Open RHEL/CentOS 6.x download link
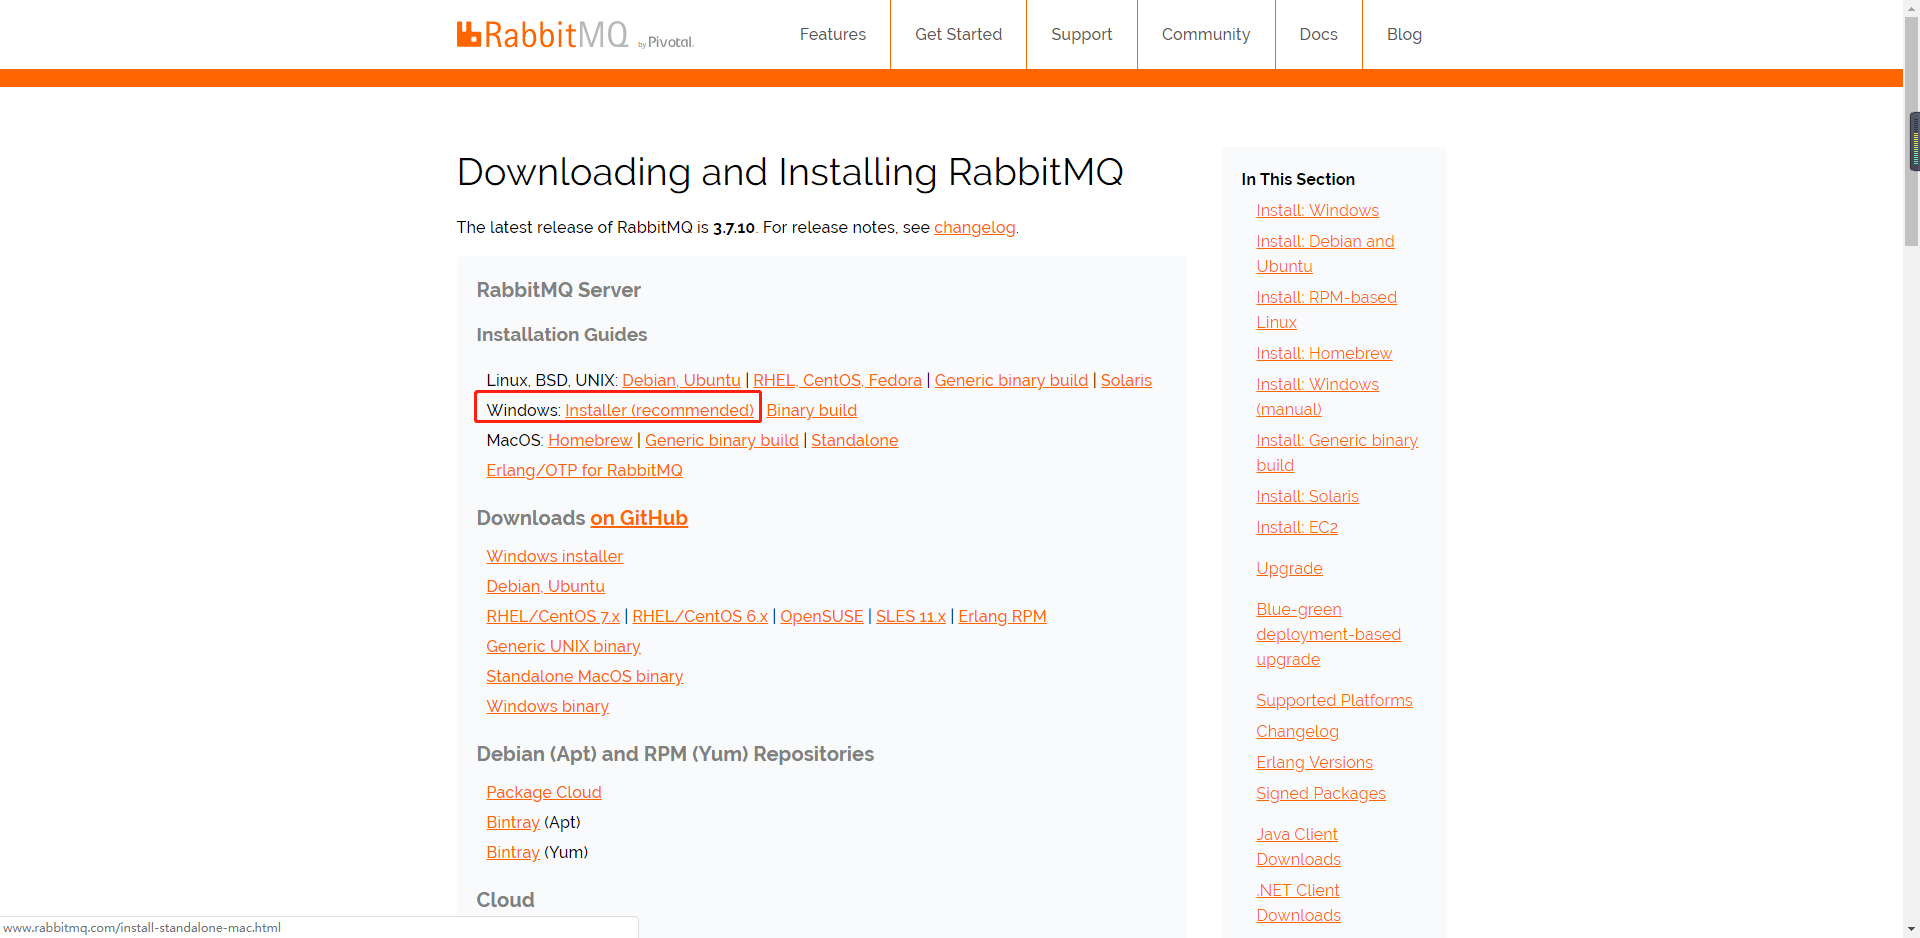Screen dimensions: 1920x938 click(700, 616)
